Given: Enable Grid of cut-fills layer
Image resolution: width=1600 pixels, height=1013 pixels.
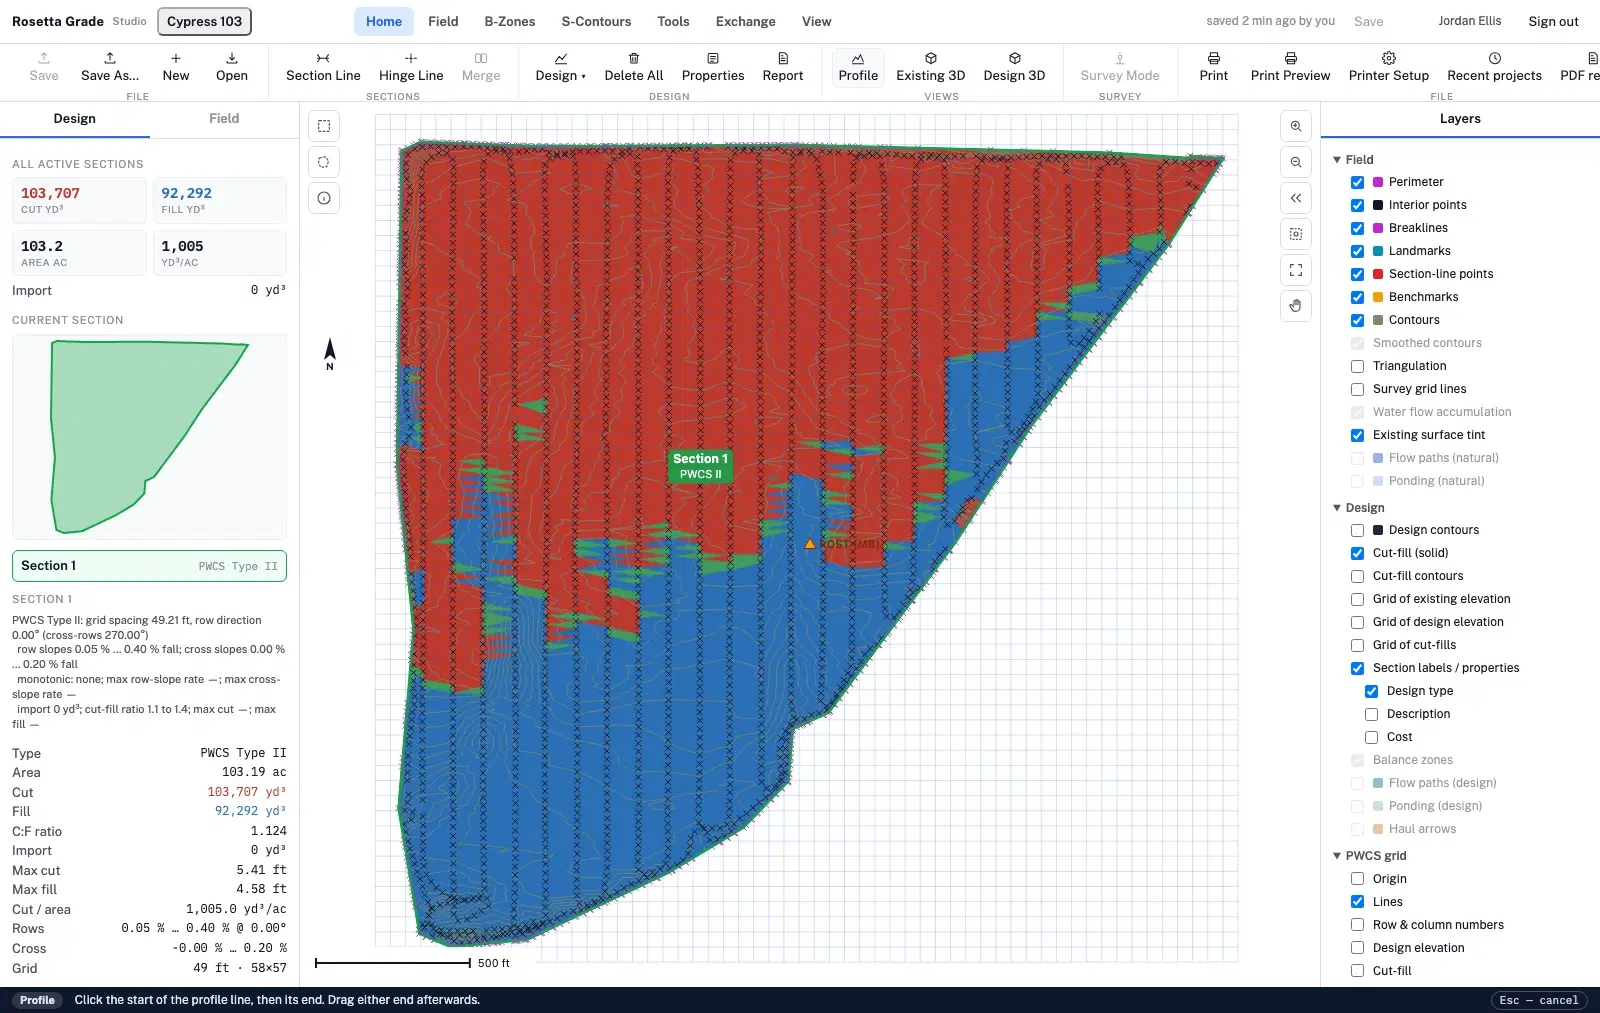Looking at the screenshot, I should pyautogui.click(x=1357, y=645).
